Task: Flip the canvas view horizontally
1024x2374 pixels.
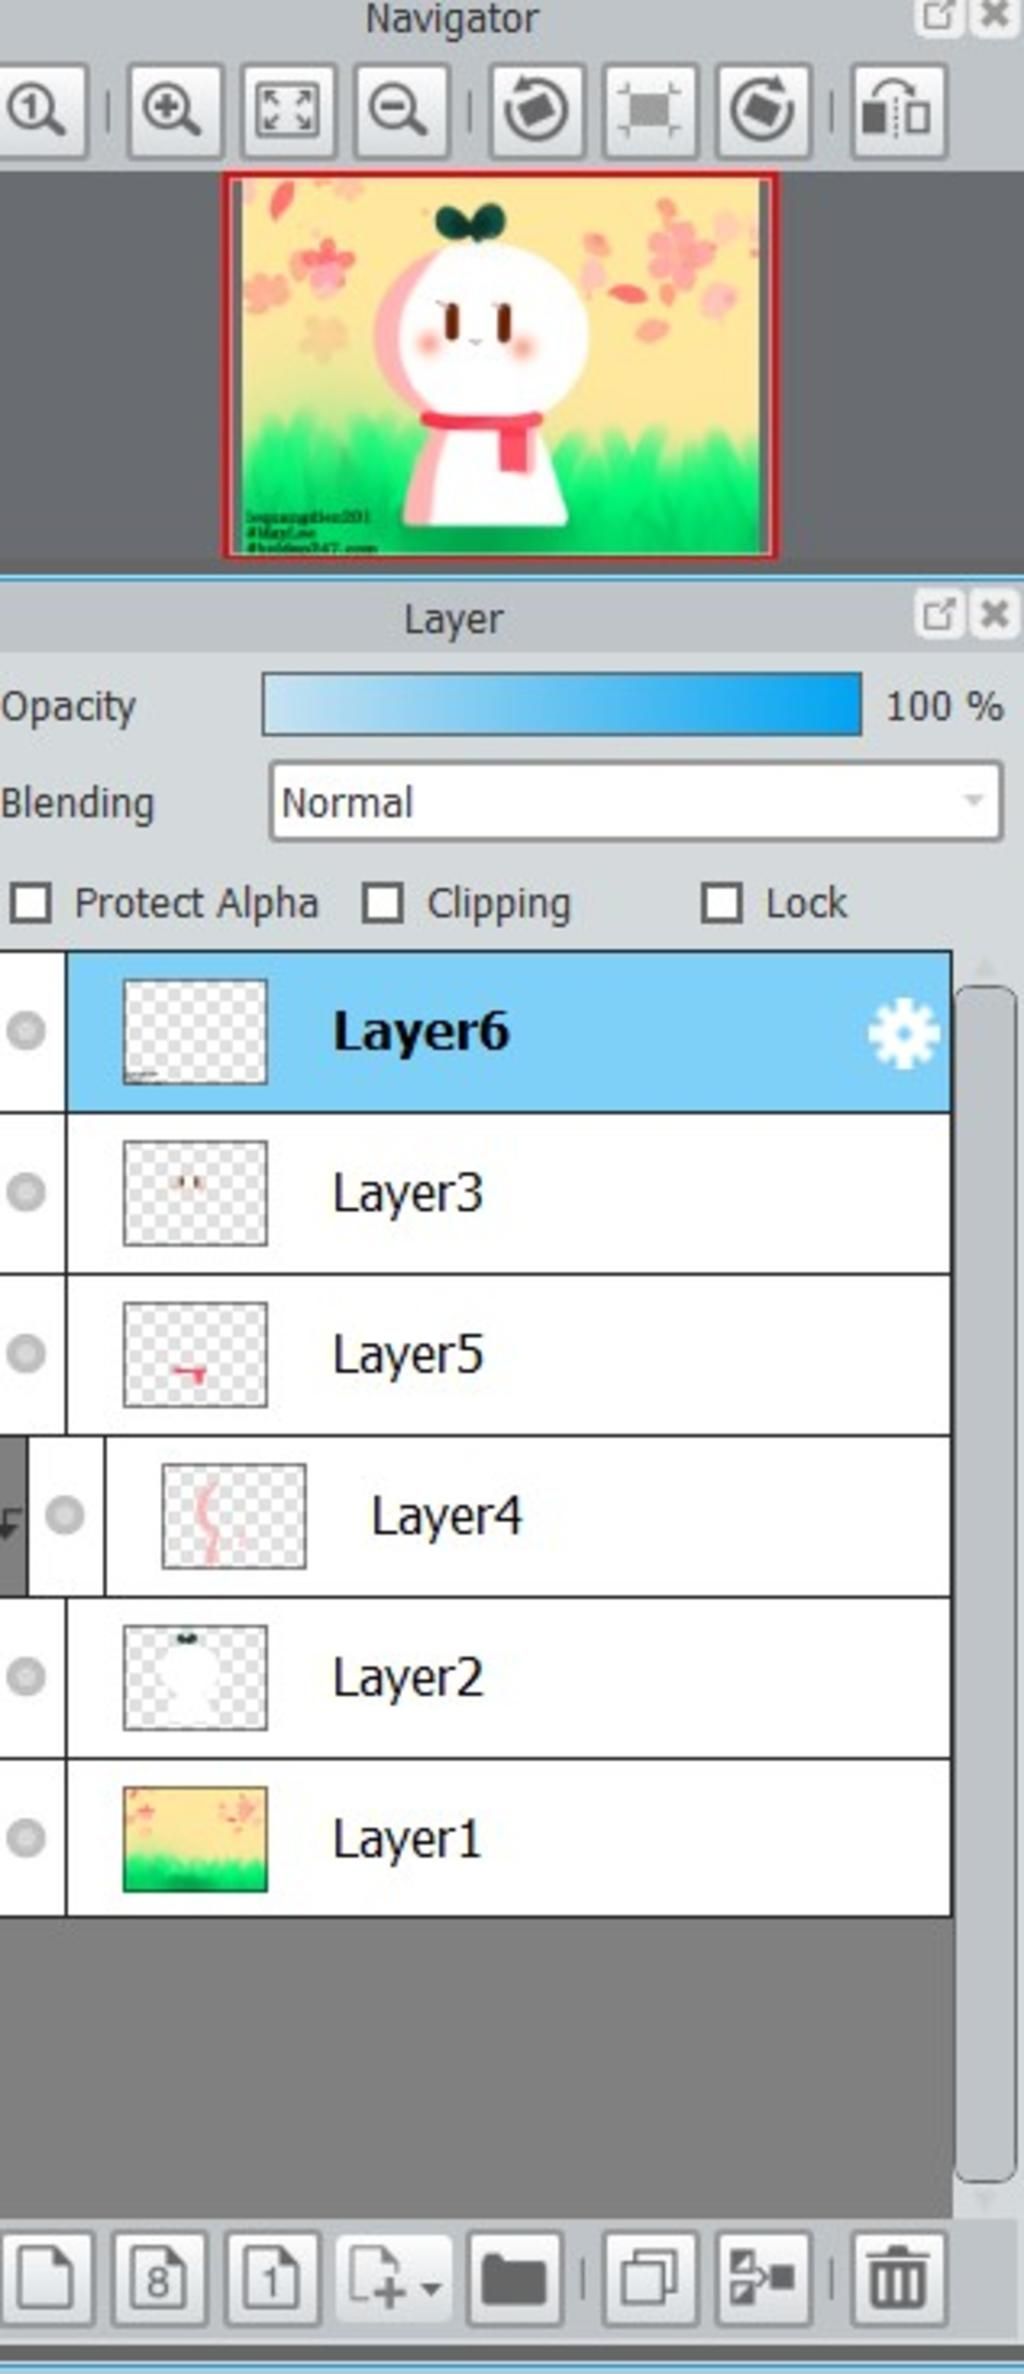Action: click(898, 111)
